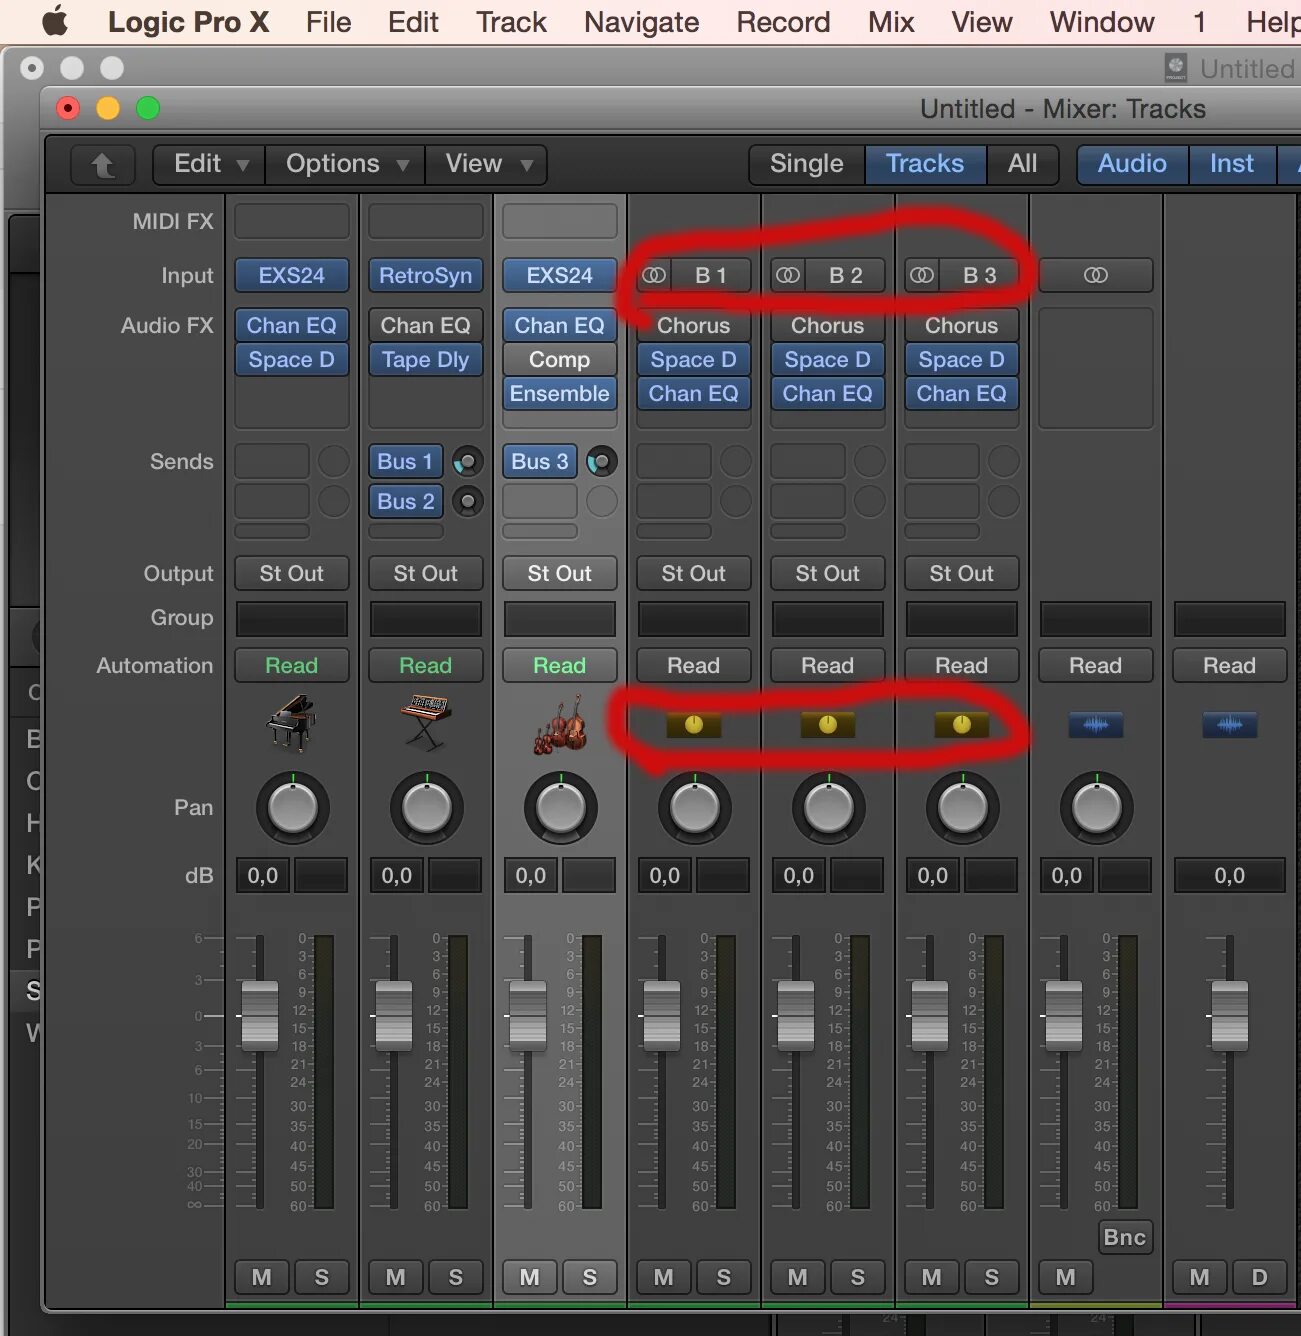Click the blue waveform icon on the Bnc strip
The image size is (1301, 1336).
pyautogui.click(x=1096, y=725)
